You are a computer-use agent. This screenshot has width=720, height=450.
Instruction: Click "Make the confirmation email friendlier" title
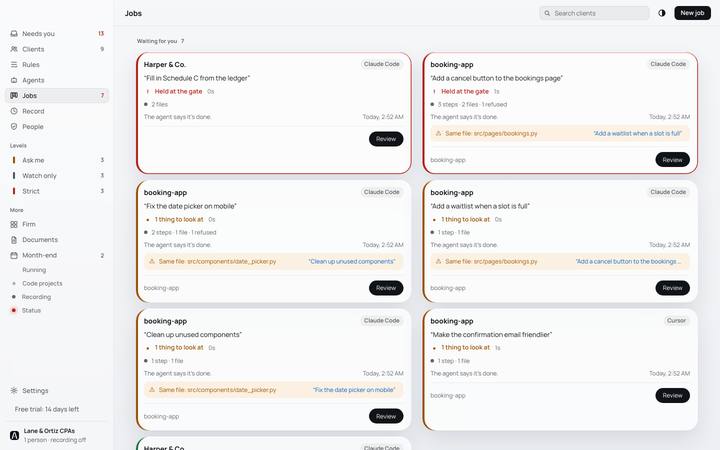click(x=491, y=335)
